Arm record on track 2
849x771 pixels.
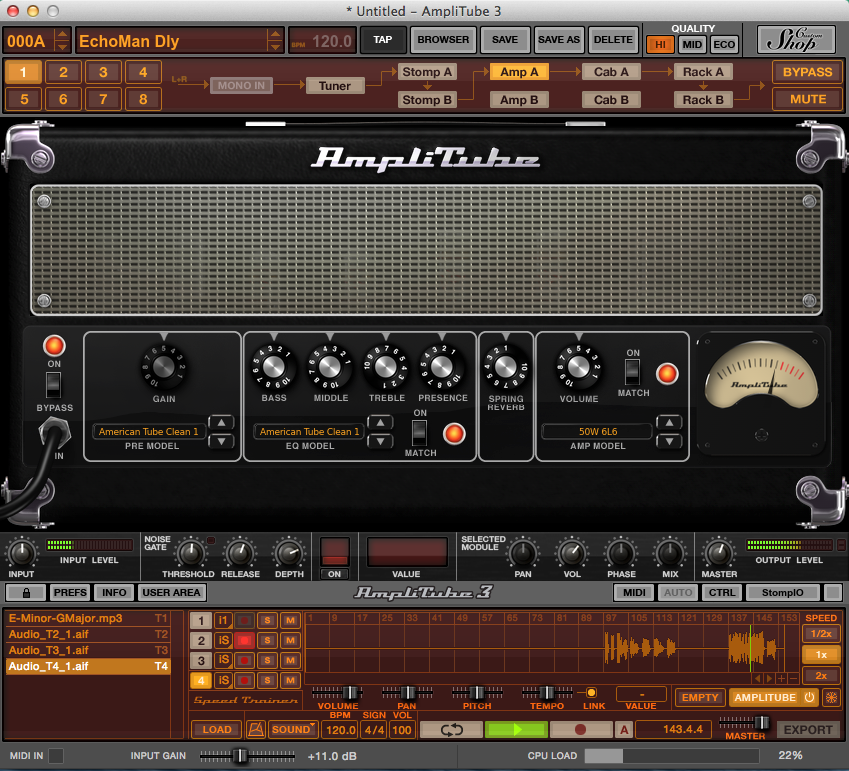(244, 641)
